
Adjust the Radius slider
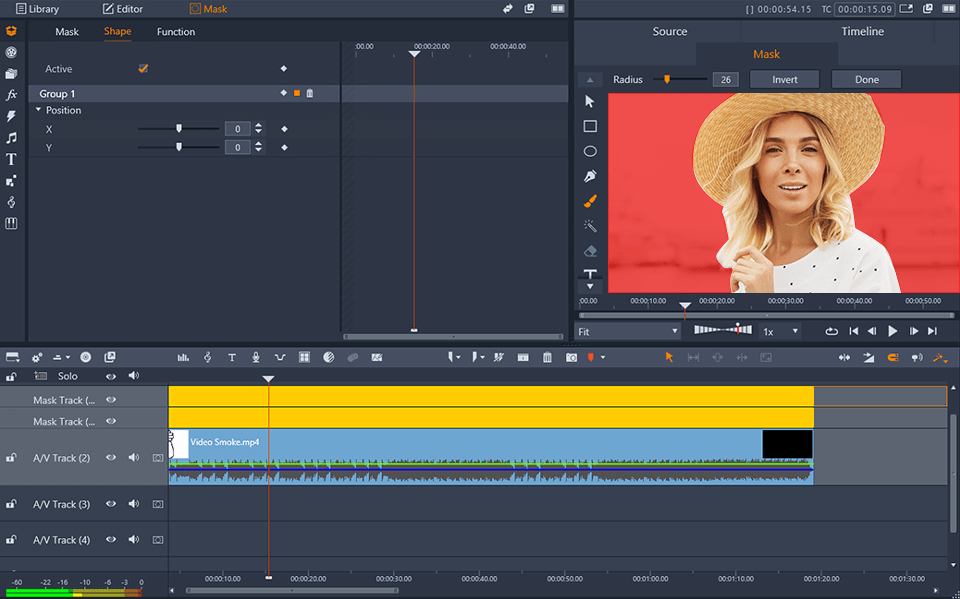[x=668, y=80]
